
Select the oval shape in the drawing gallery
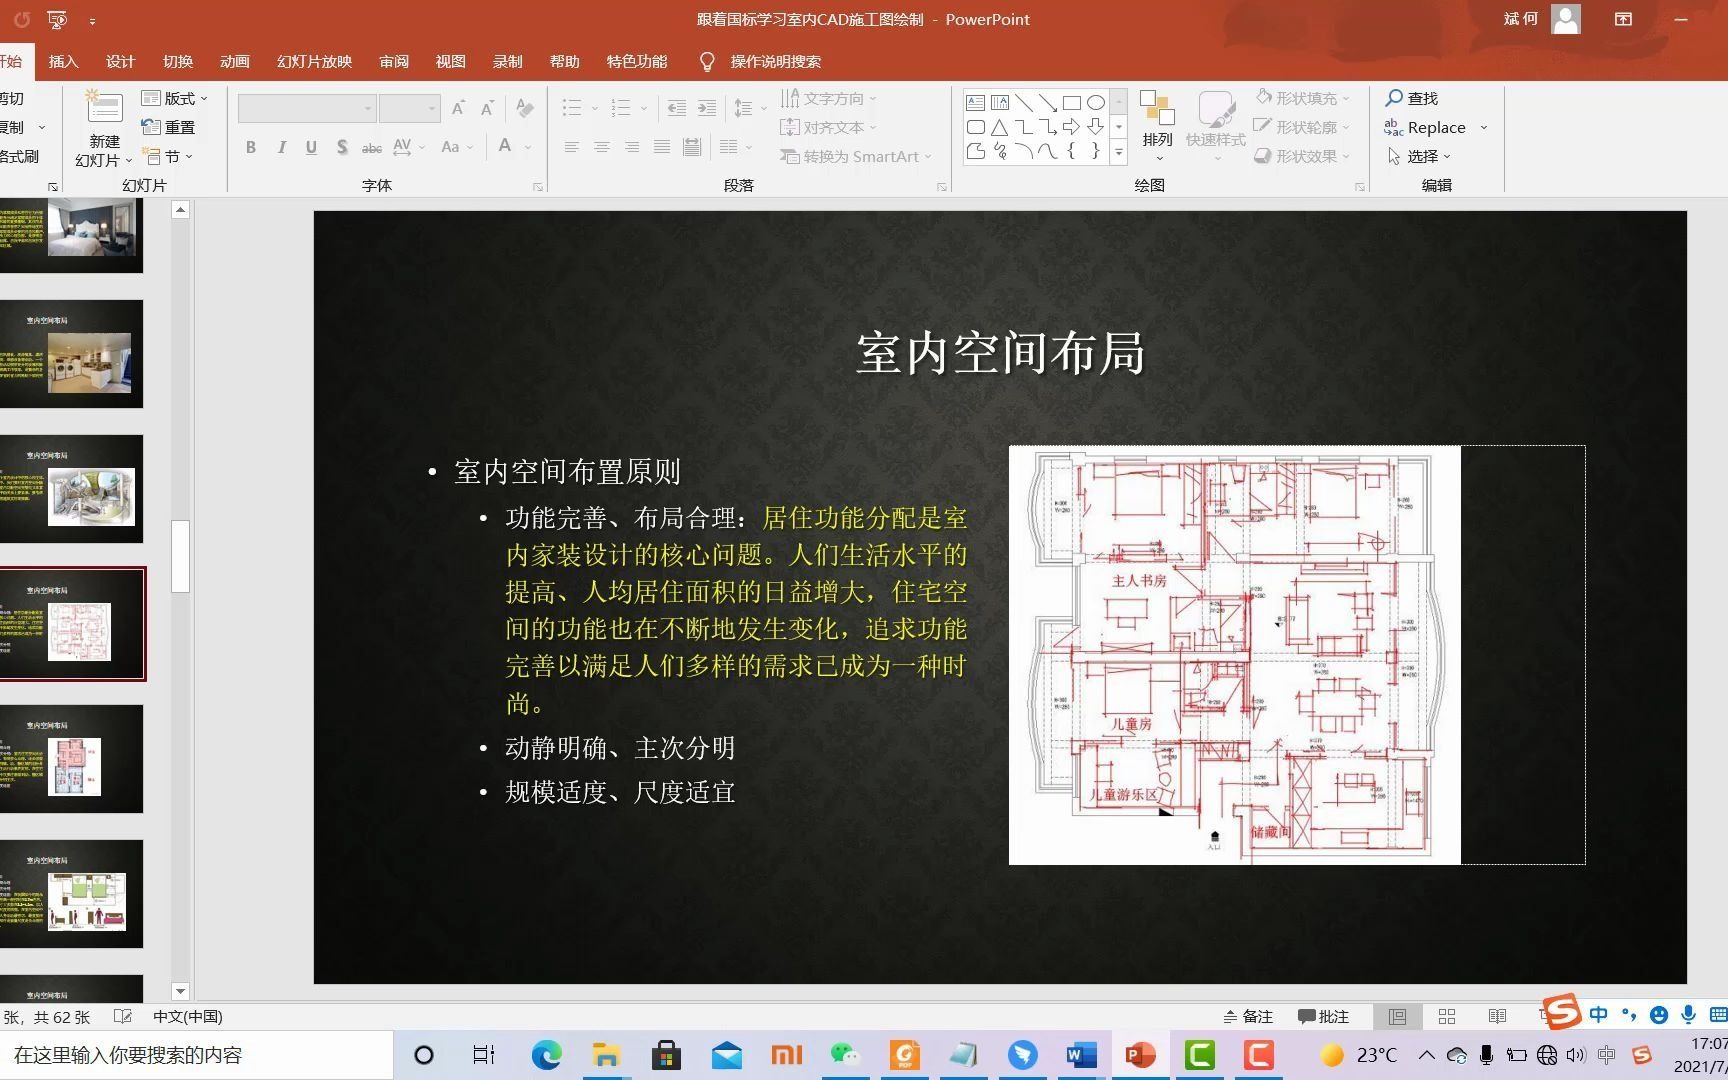point(1095,101)
